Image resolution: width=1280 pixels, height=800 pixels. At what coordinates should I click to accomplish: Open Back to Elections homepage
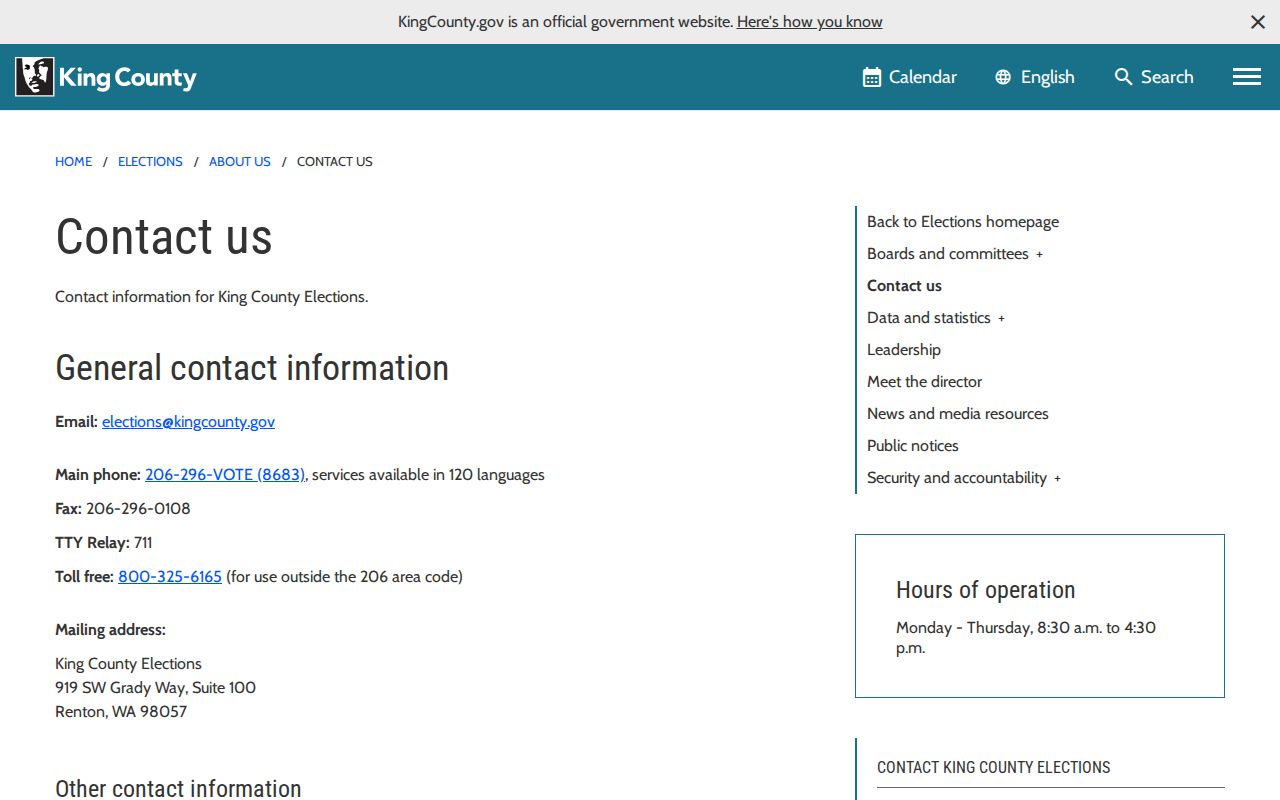[963, 222]
